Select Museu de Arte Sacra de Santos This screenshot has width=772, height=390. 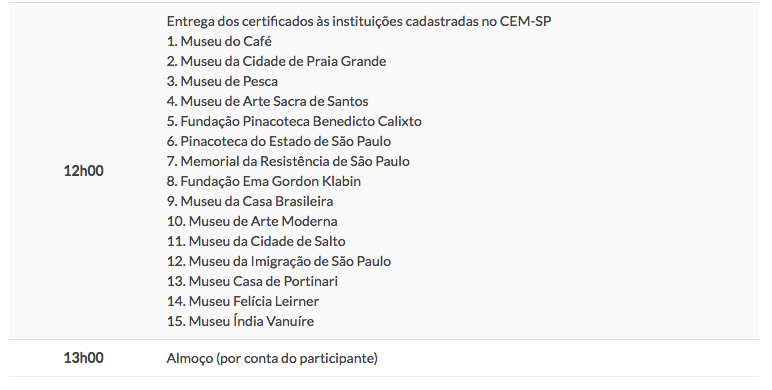[x=267, y=101]
